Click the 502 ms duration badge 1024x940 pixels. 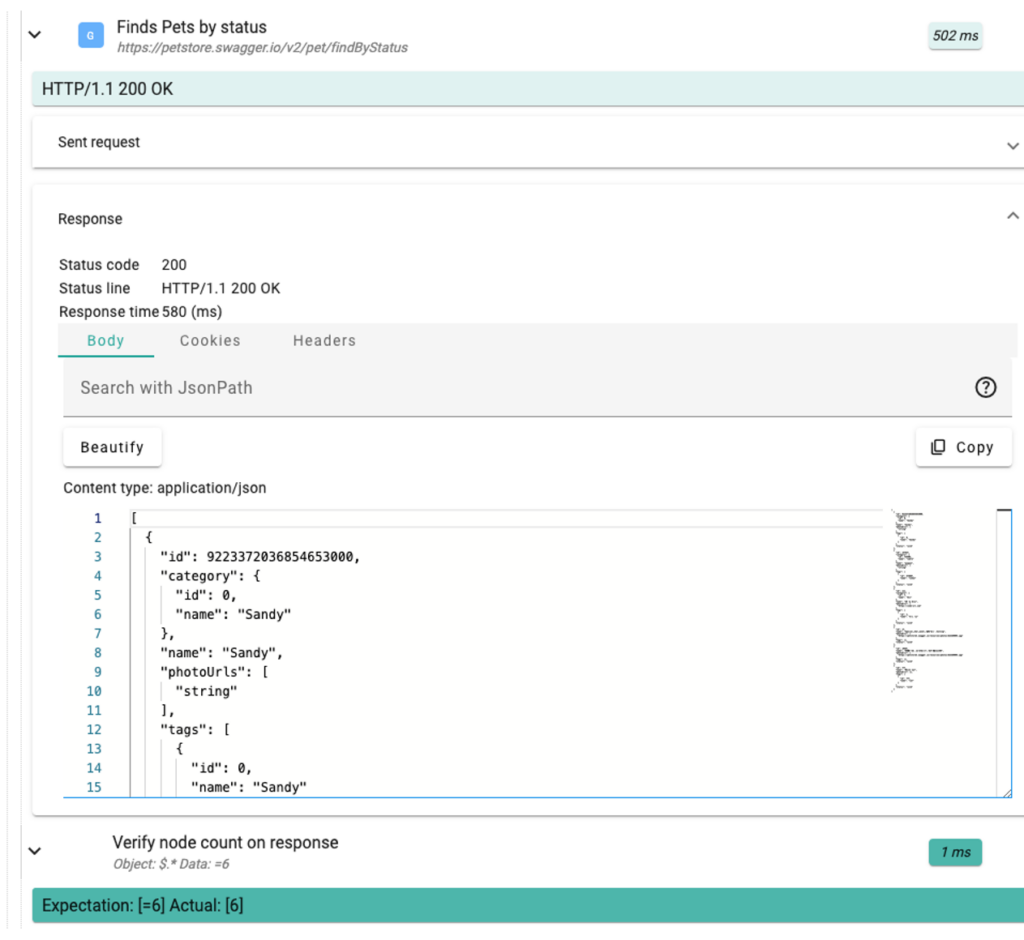click(955, 36)
